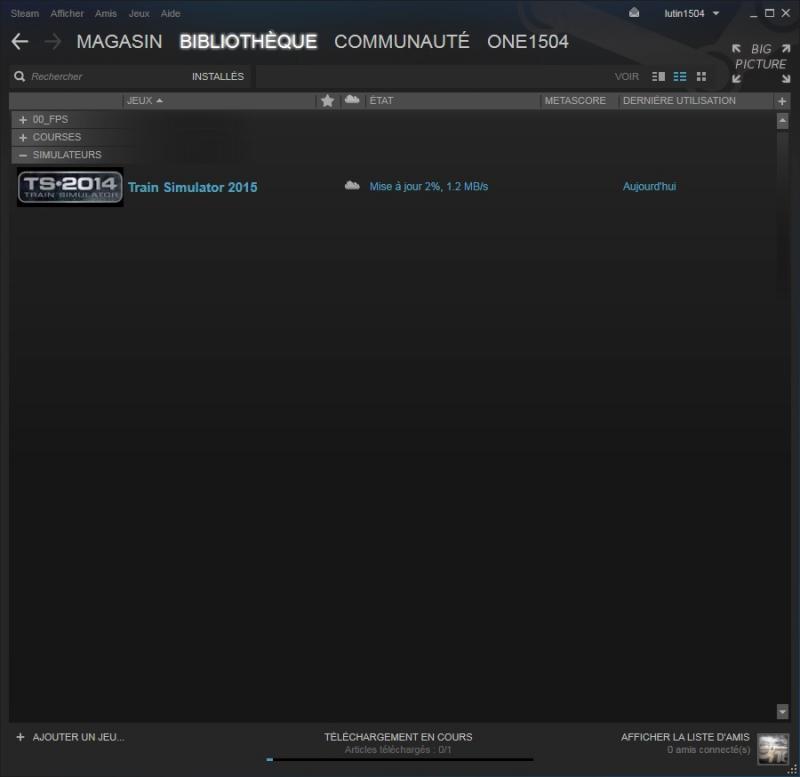Viewport: 800px width, 777px height.
Task: Sort by favorites star column
Action: click(x=328, y=101)
